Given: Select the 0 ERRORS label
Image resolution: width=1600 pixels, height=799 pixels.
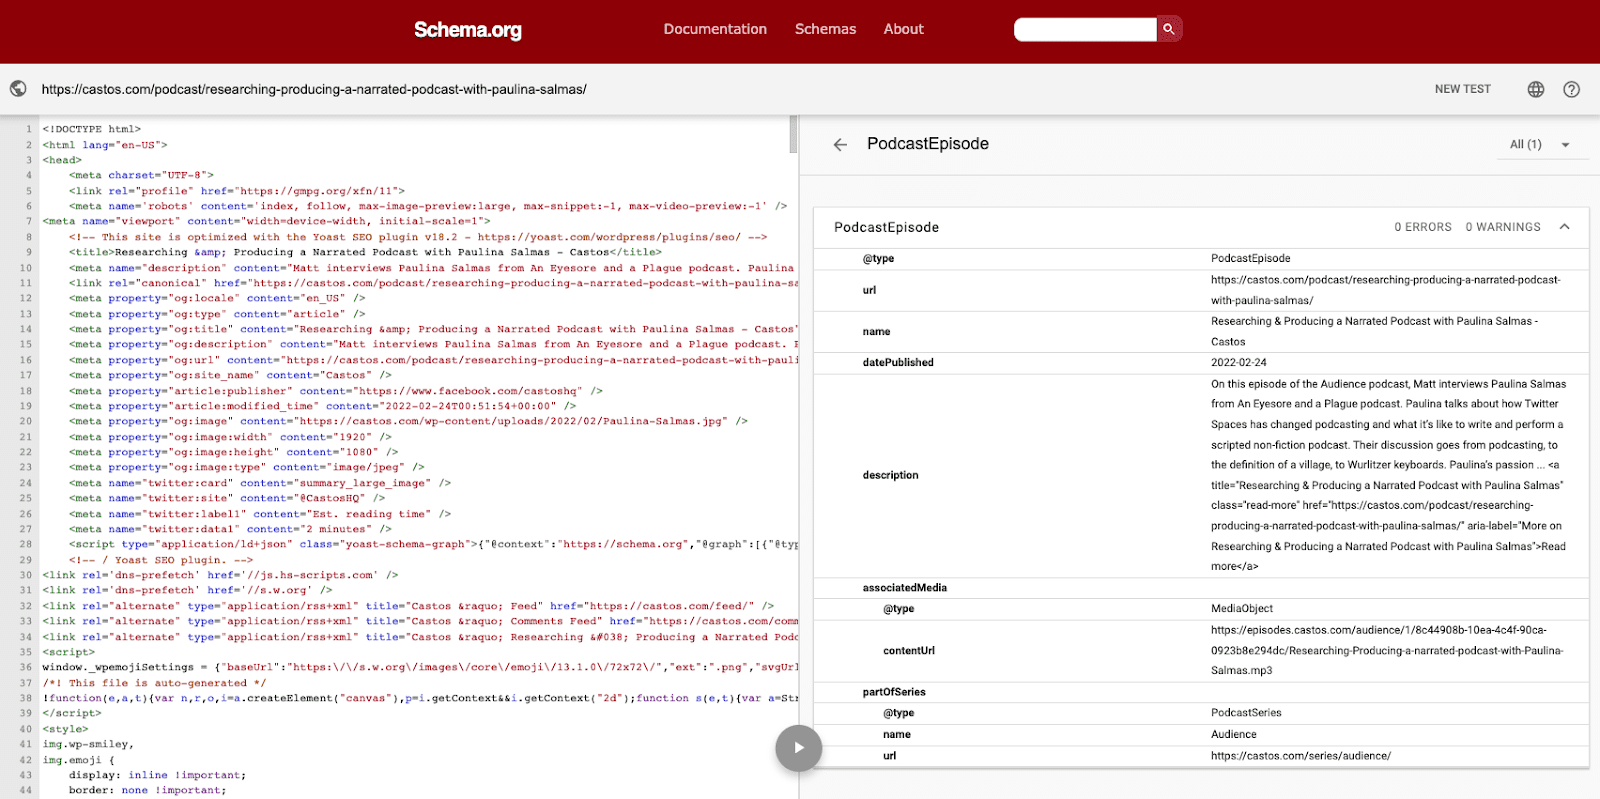Looking at the screenshot, I should coord(1423,227).
